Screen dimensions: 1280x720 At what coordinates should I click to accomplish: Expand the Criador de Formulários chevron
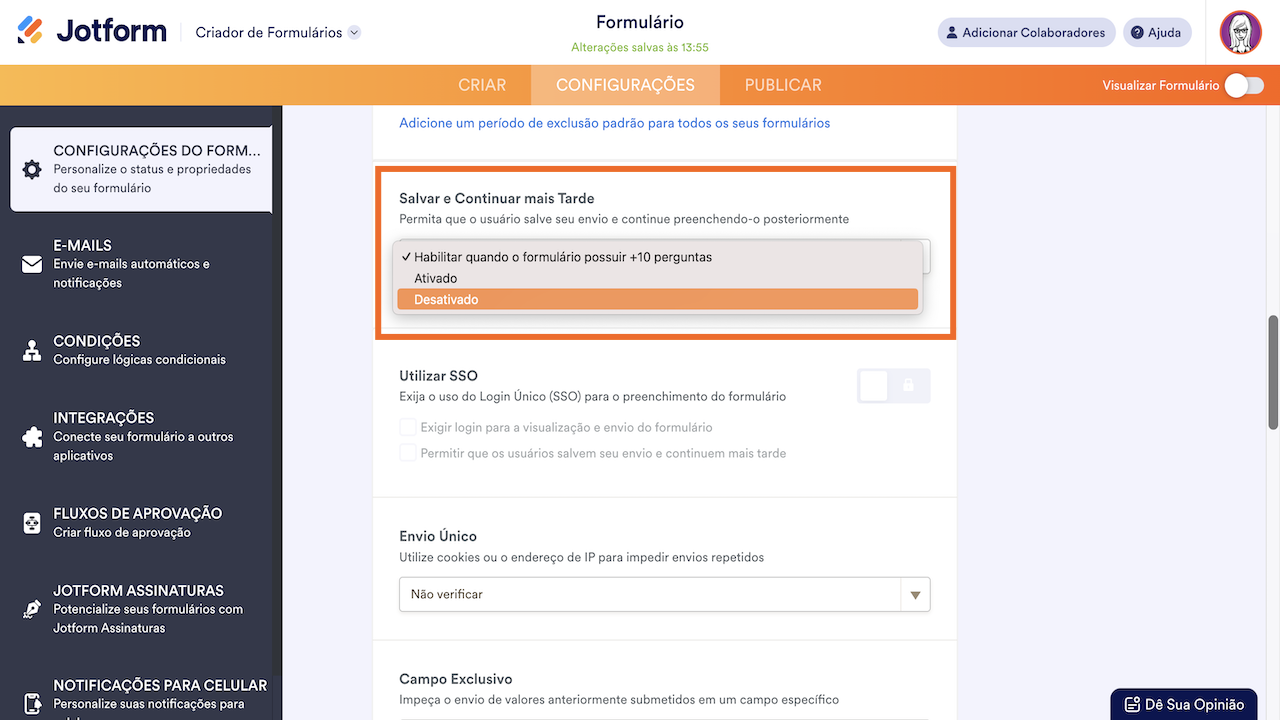point(354,33)
